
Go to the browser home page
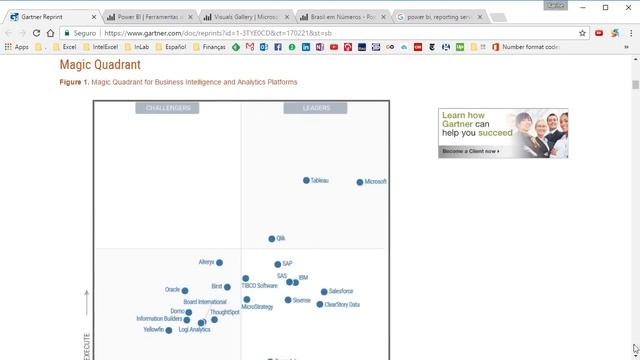click(x=50, y=33)
